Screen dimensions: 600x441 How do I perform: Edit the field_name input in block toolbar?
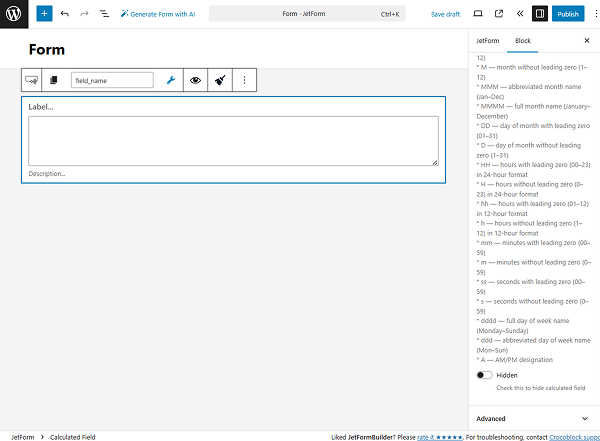point(112,80)
